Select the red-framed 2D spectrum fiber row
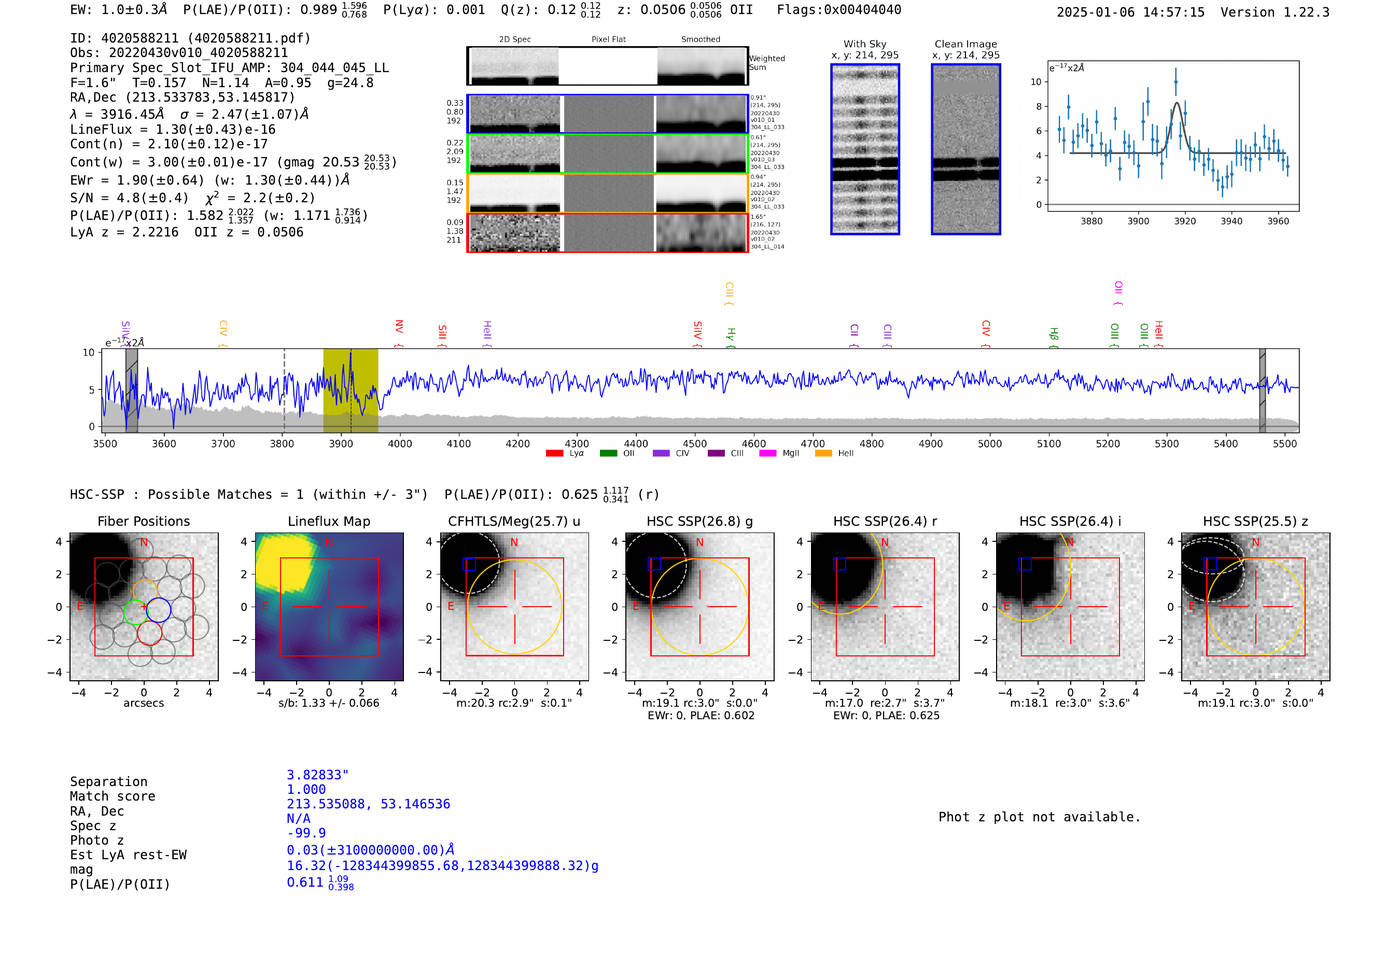Image resolution: width=1400 pixels, height=953 pixels. pos(607,232)
